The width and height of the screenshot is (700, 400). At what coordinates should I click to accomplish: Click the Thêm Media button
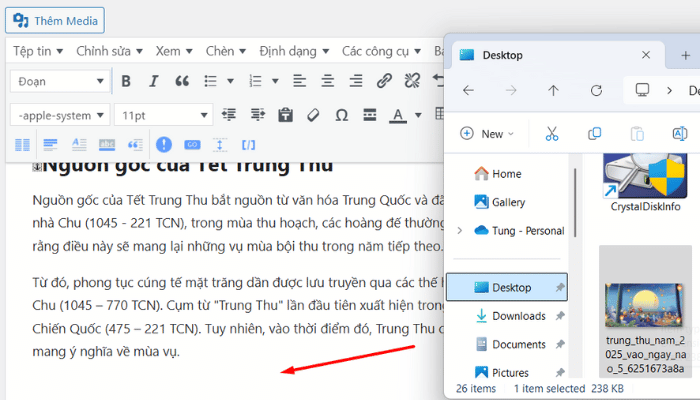coord(58,20)
